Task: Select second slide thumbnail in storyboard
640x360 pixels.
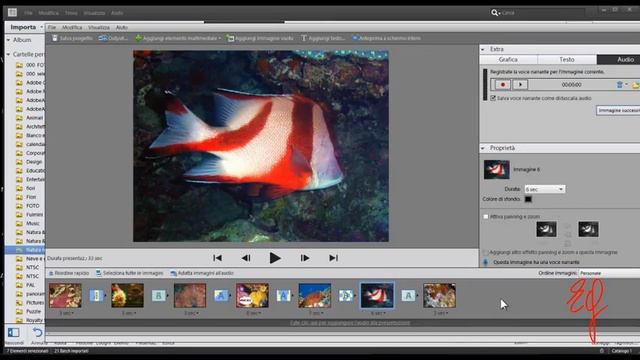Action: (x=127, y=296)
